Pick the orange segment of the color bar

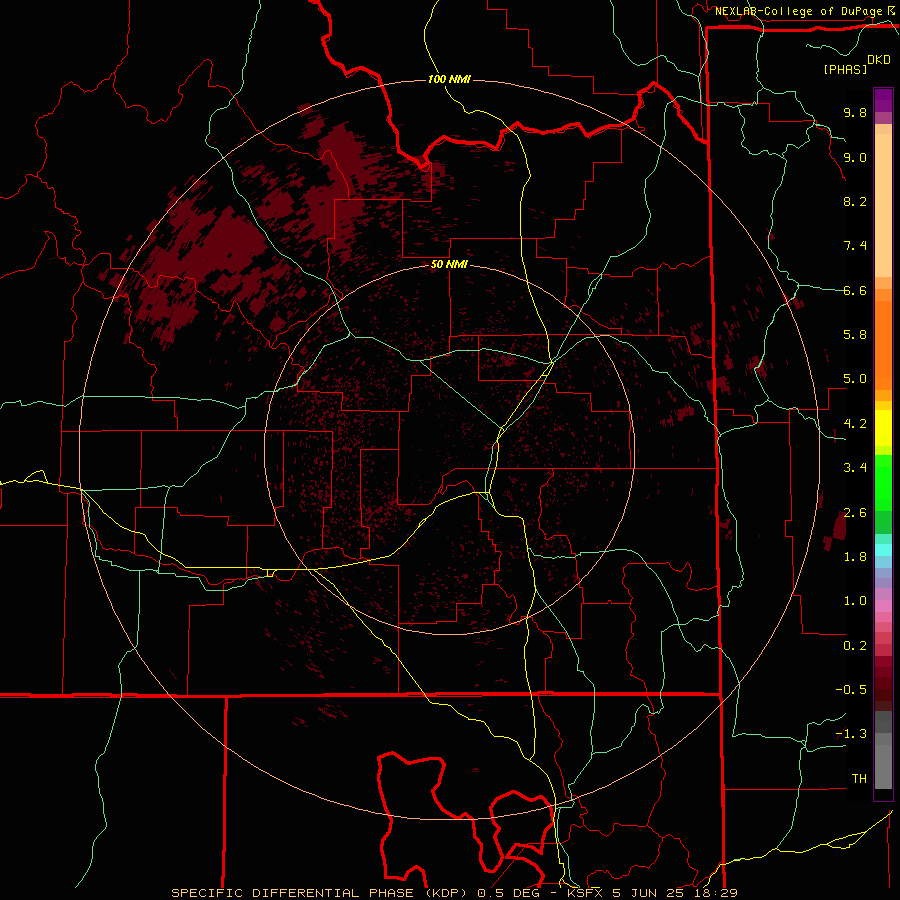coord(883,344)
